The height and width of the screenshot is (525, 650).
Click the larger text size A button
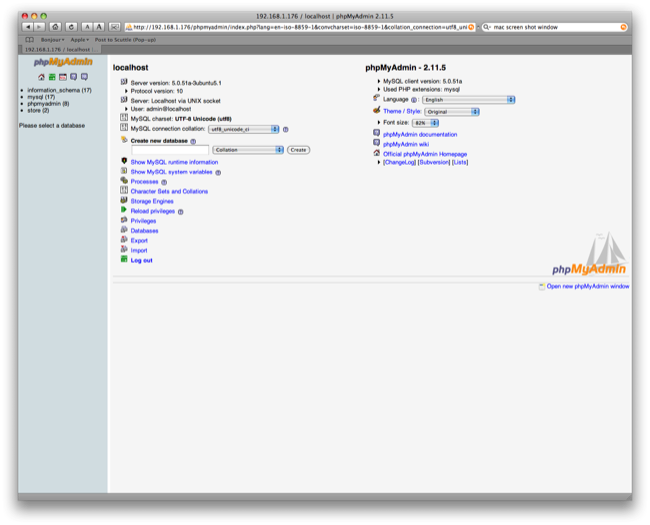pyautogui.click(x=99, y=27)
